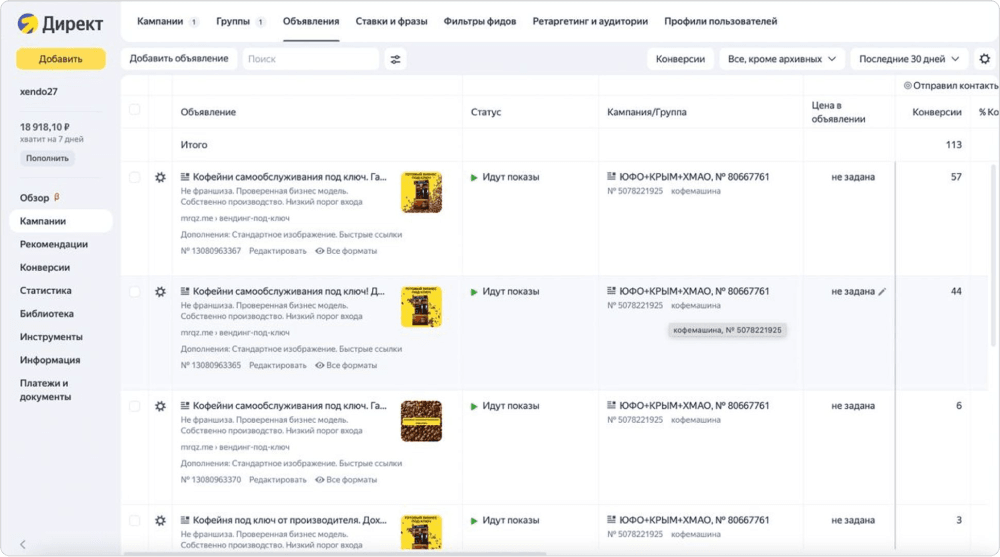Open Все, кроме архивных filter dropdown

781,59
